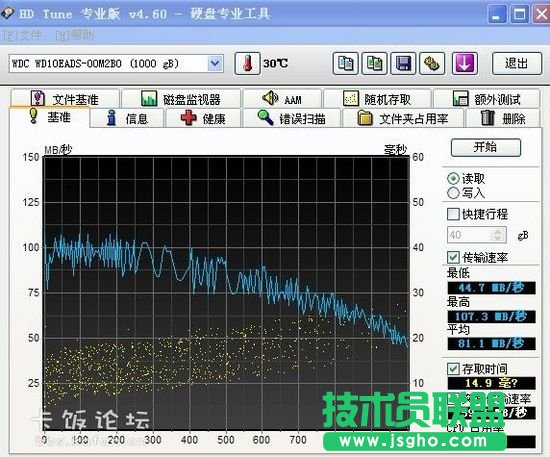This screenshot has height=457, width=550.
Task: Click the 开始 start button
Action: click(x=485, y=147)
